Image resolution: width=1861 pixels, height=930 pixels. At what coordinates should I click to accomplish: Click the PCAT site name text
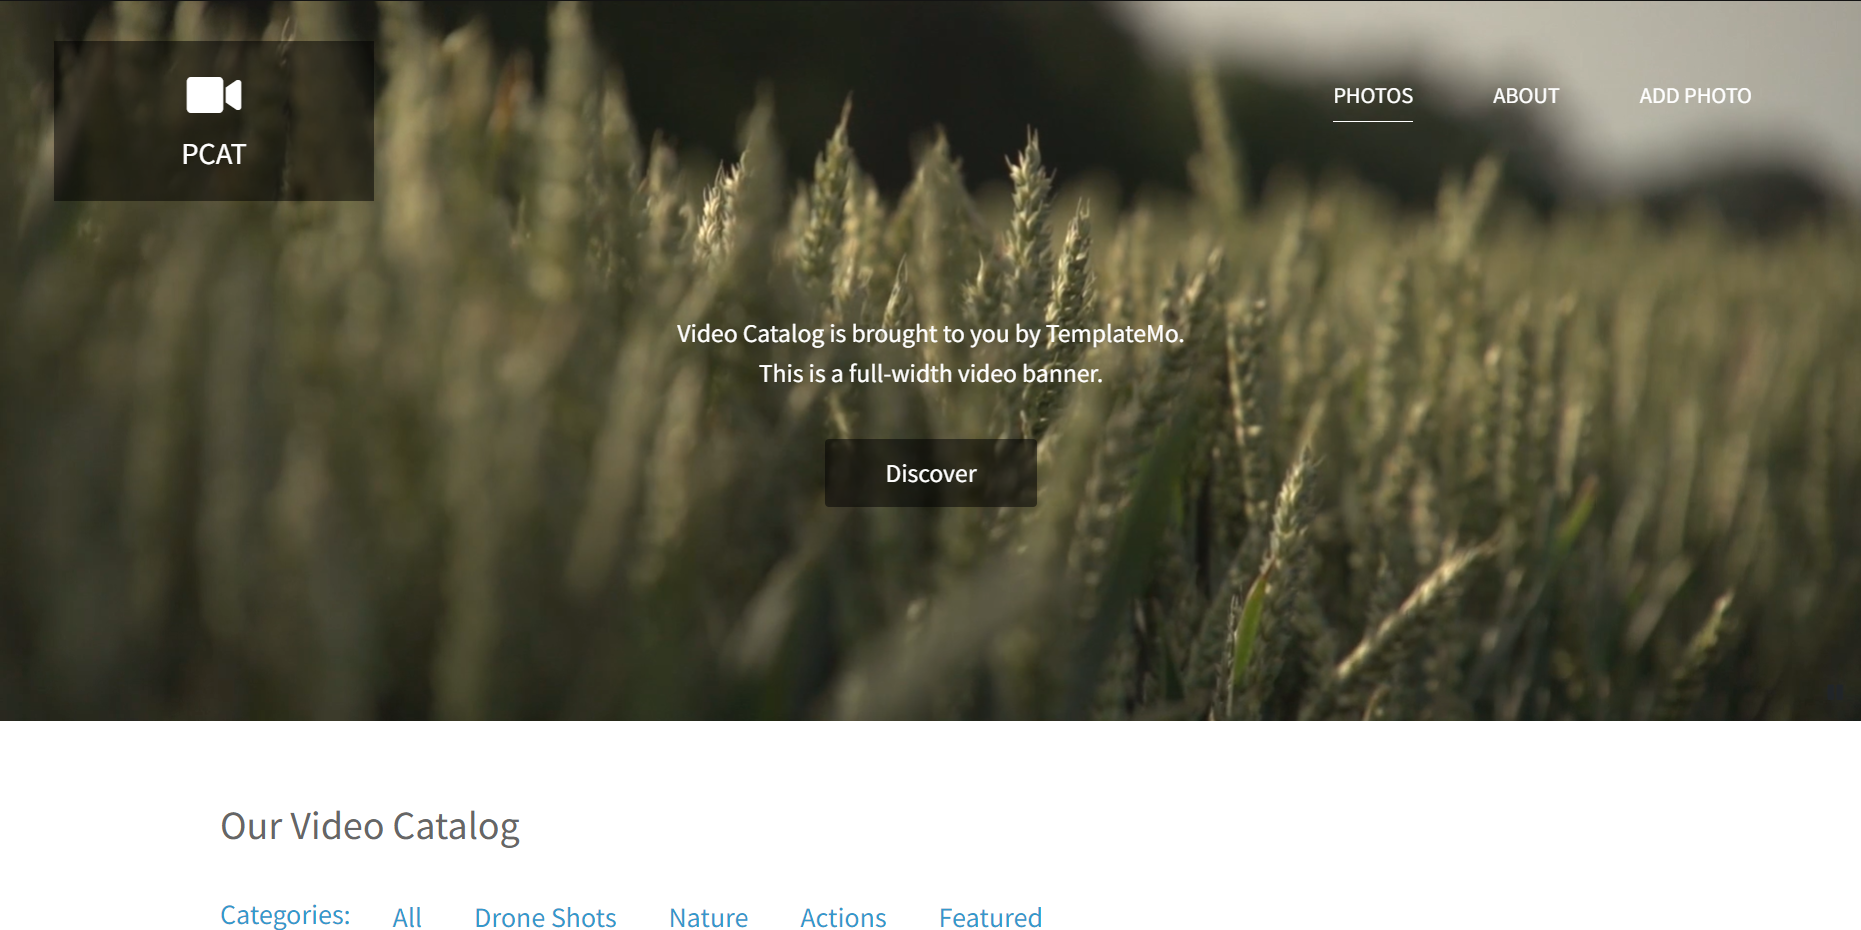(x=214, y=154)
